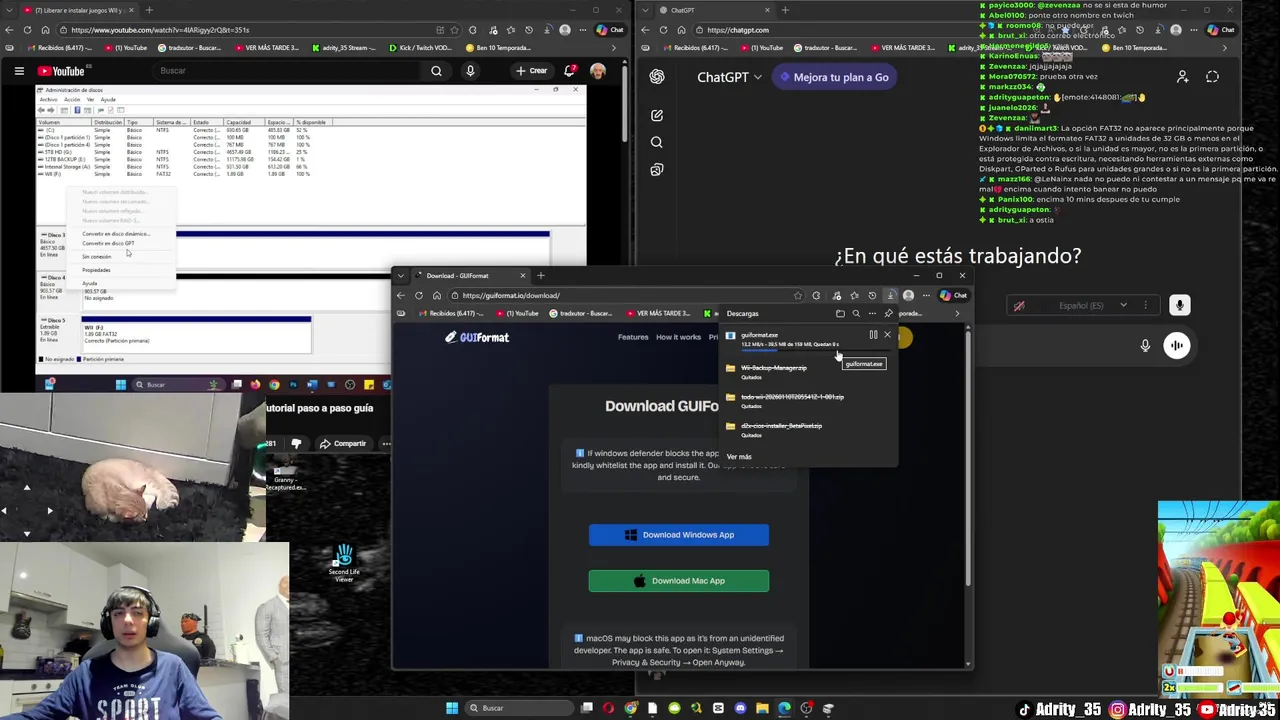Image resolution: width=1280 pixels, height=720 pixels.
Task: Pin the Descargas panel
Action: point(888,314)
